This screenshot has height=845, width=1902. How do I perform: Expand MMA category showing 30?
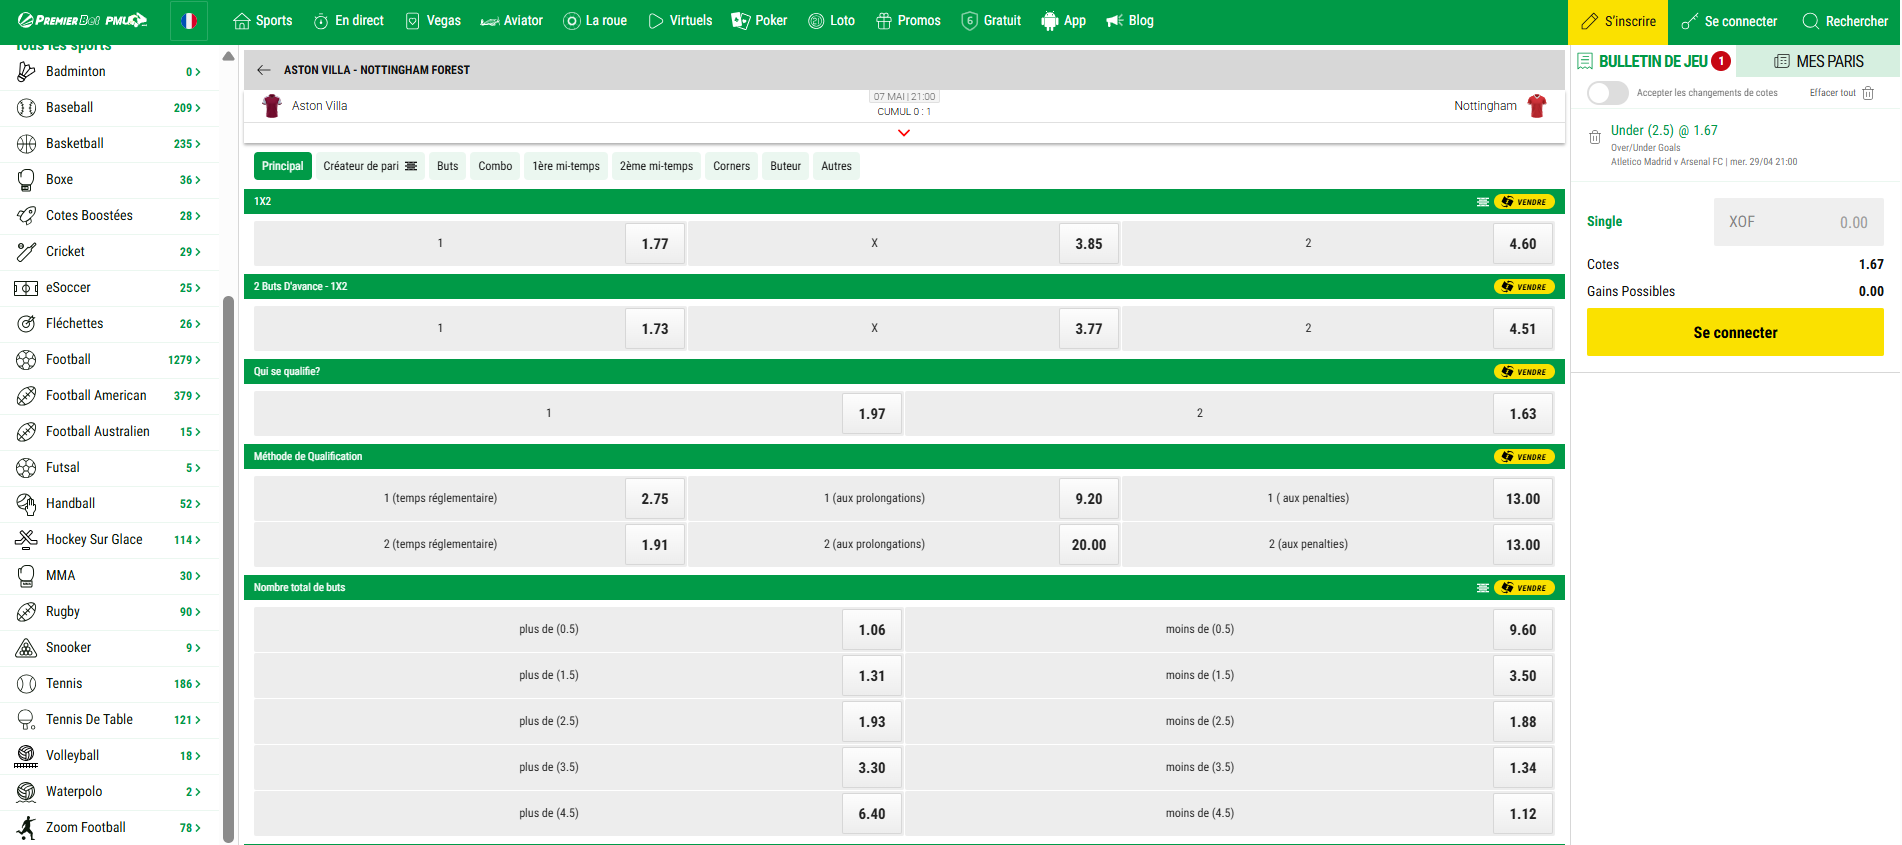coord(110,575)
